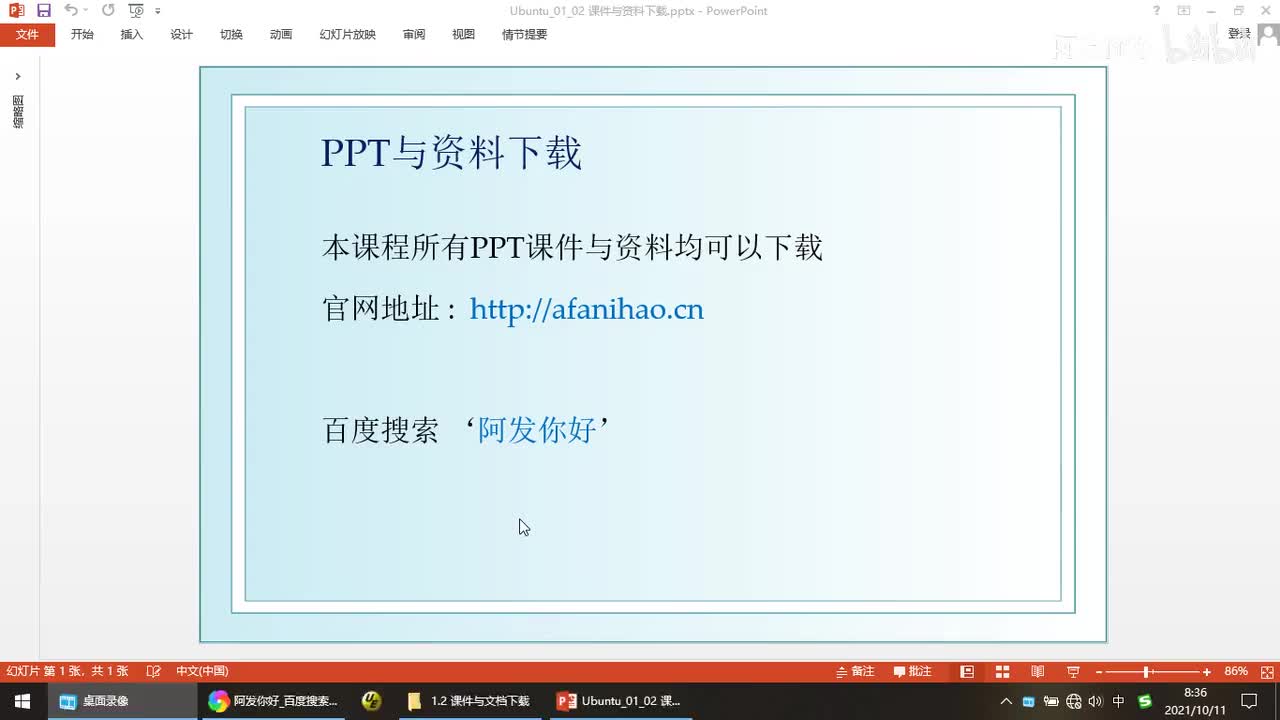Screen dimensions: 1280x720
Task: Switch to Slide Sorter view
Action: (1002, 671)
